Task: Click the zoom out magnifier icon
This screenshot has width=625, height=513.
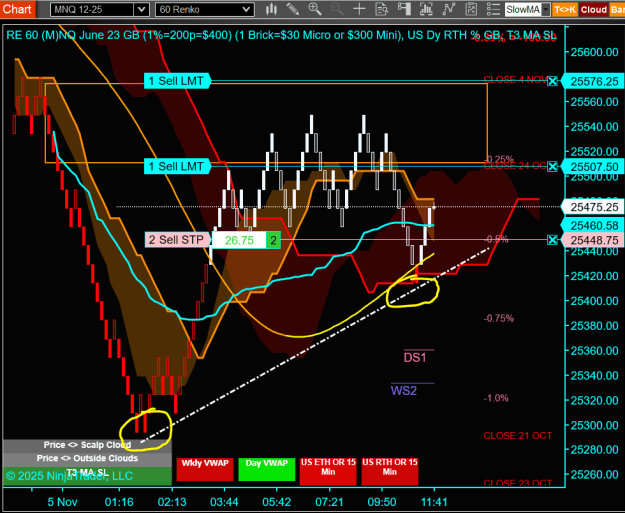Action: (x=337, y=9)
